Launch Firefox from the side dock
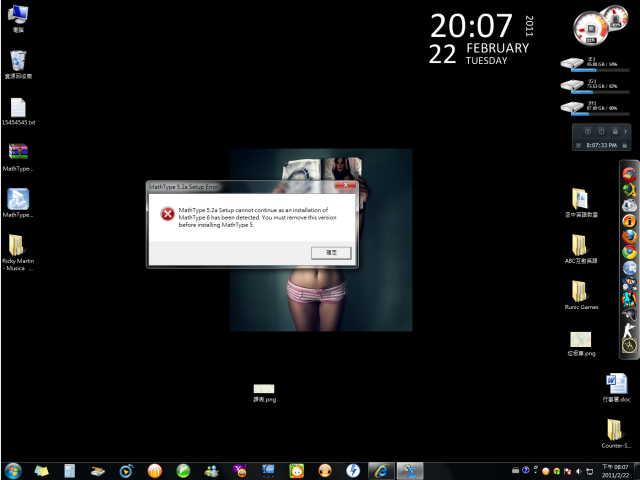The image size is (640, 480). 629,236
